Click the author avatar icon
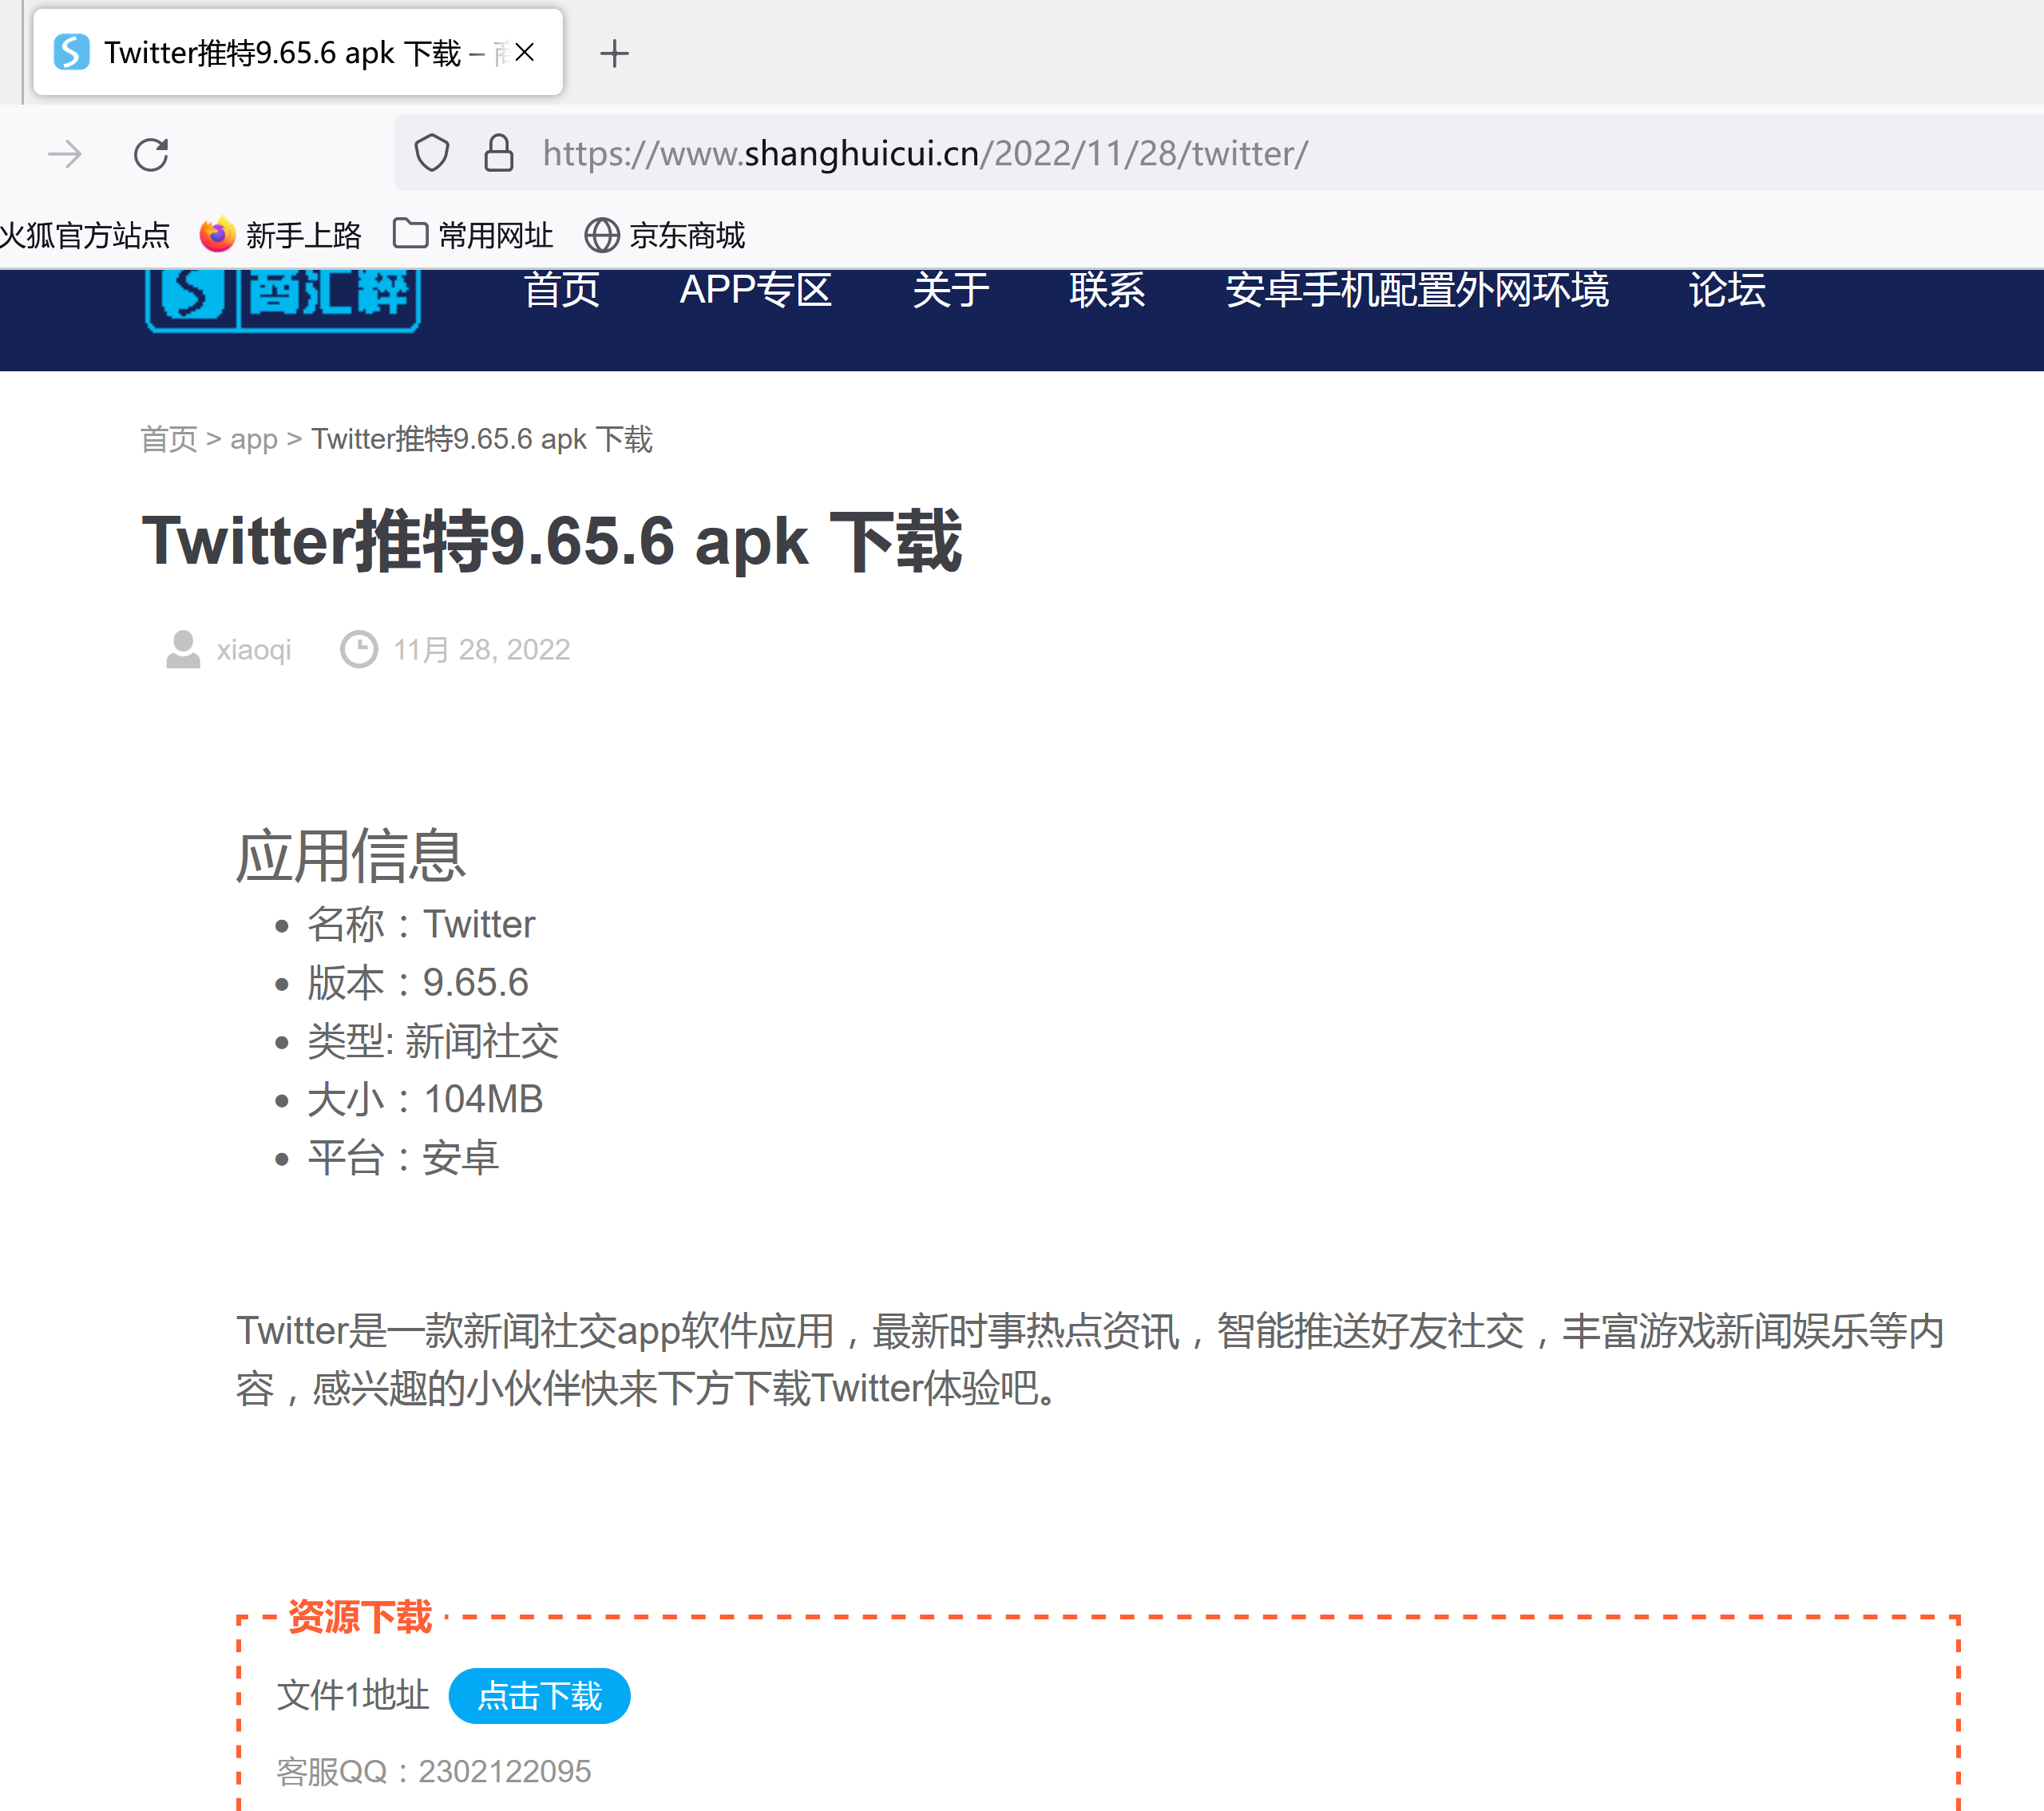2044x1811 pixels. coord(183,649)
